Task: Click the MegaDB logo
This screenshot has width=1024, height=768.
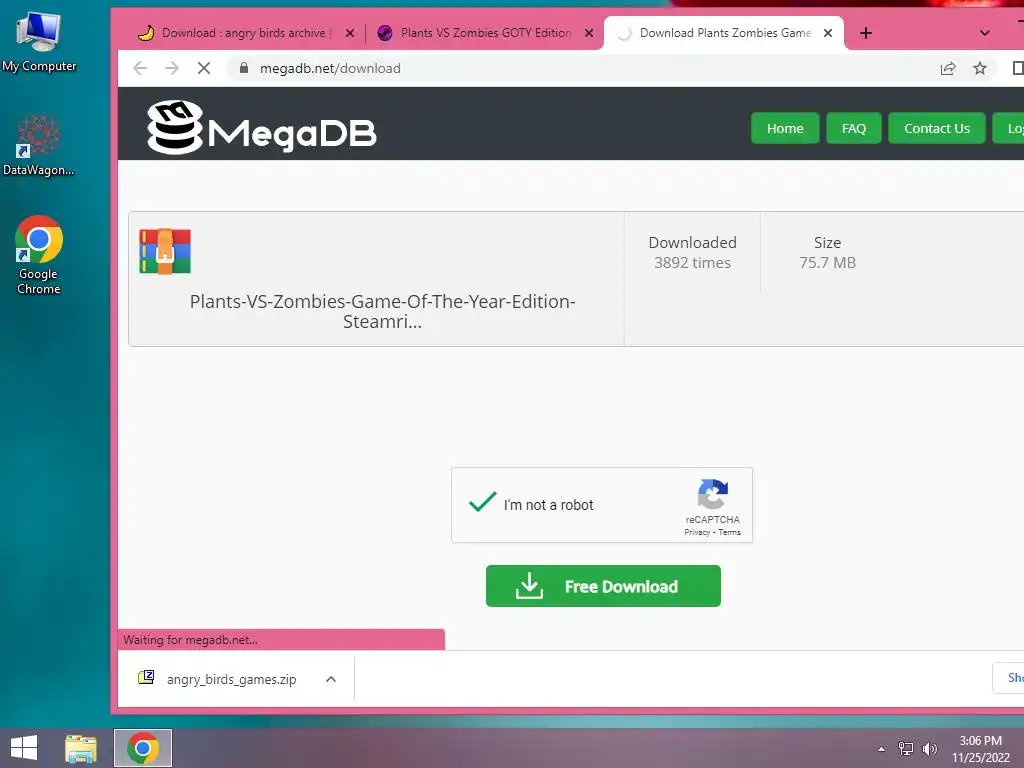Action: point(261,128)
